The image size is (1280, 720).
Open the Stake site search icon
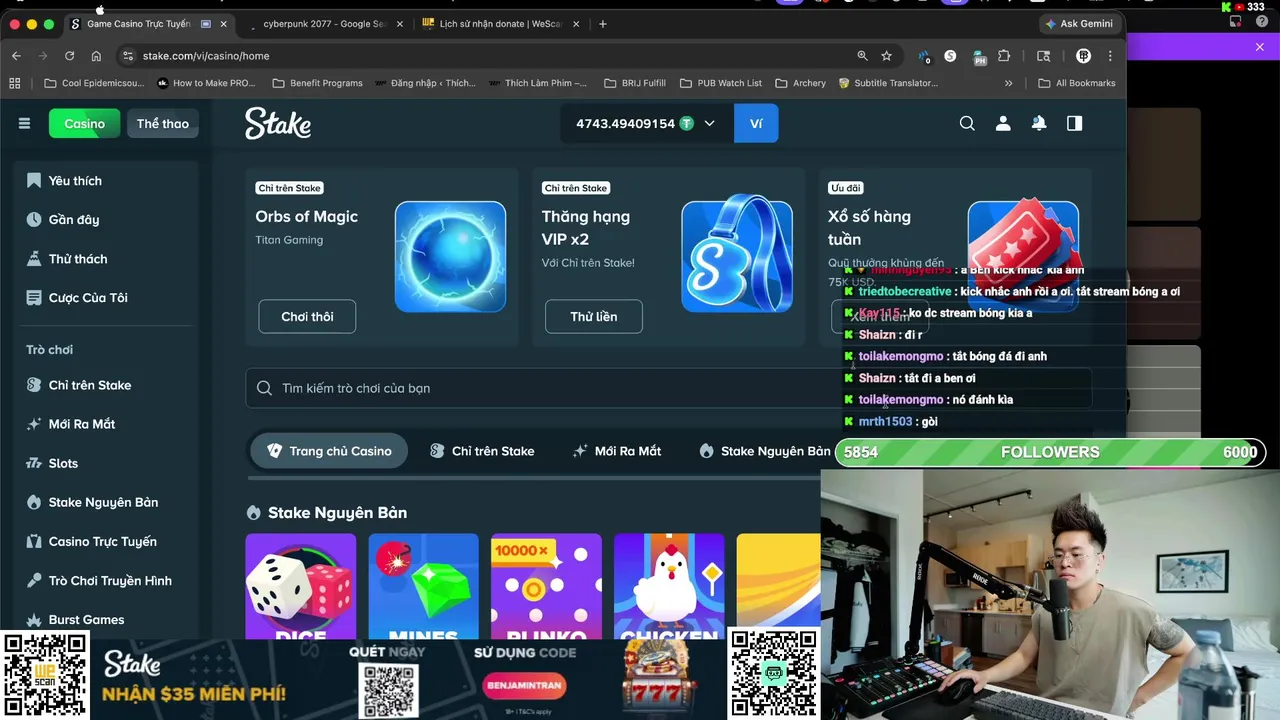click(967, 123)
